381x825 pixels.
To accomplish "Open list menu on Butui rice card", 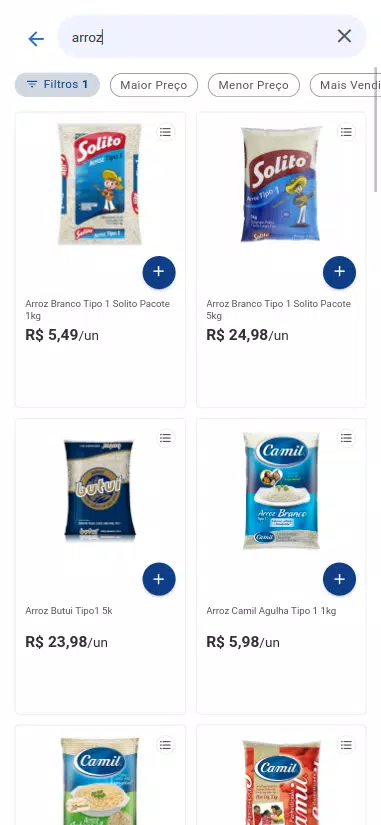I will coord(166,438).
